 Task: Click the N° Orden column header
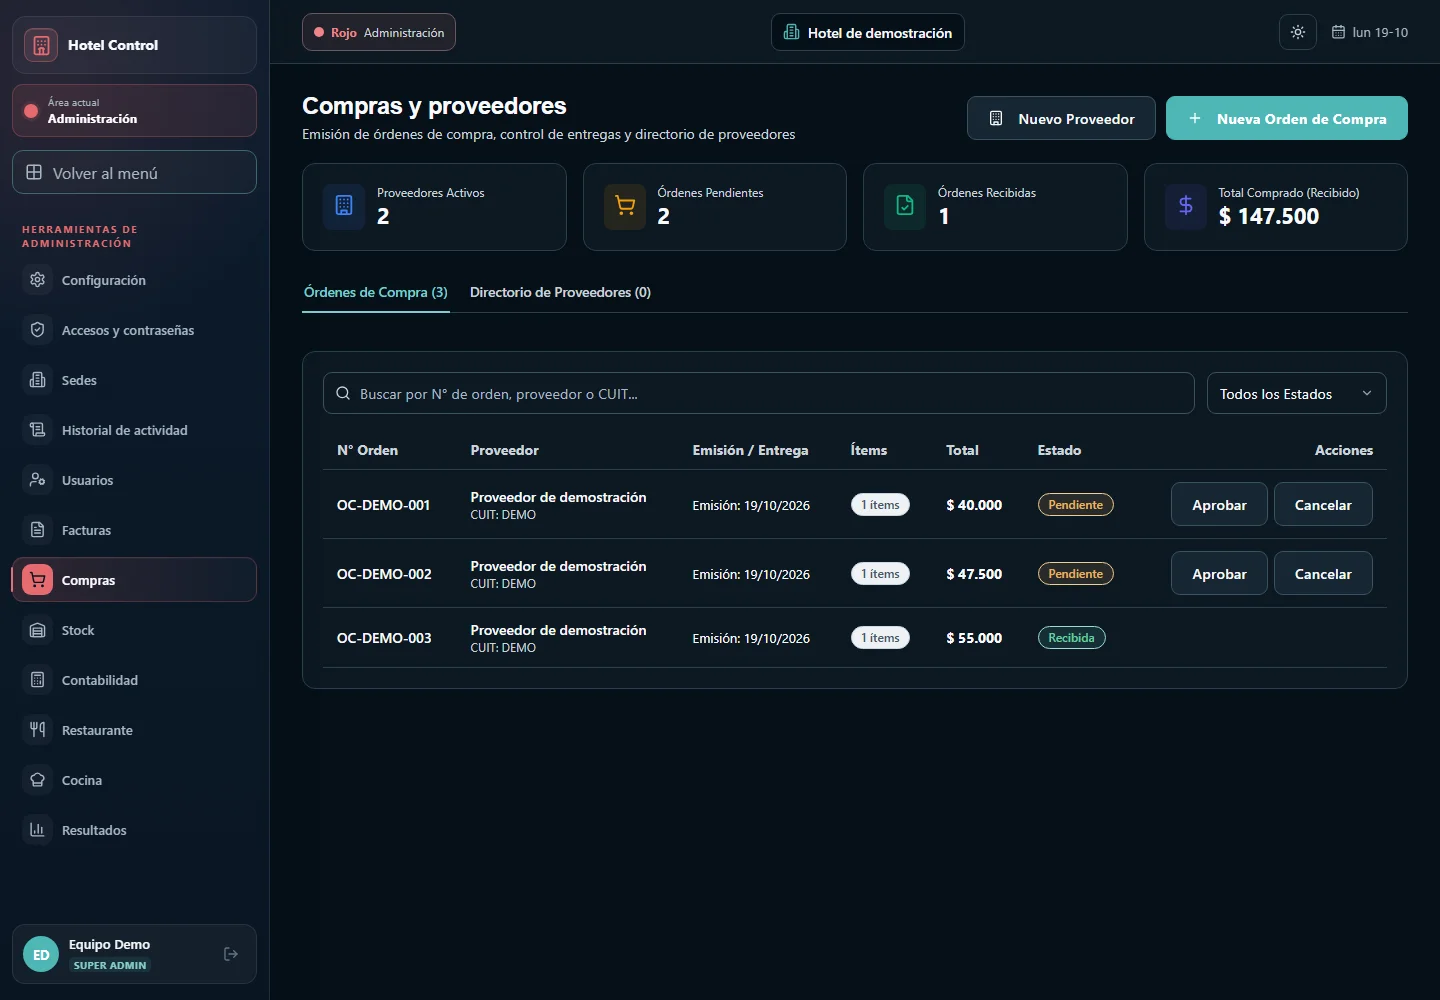[367, 450]
